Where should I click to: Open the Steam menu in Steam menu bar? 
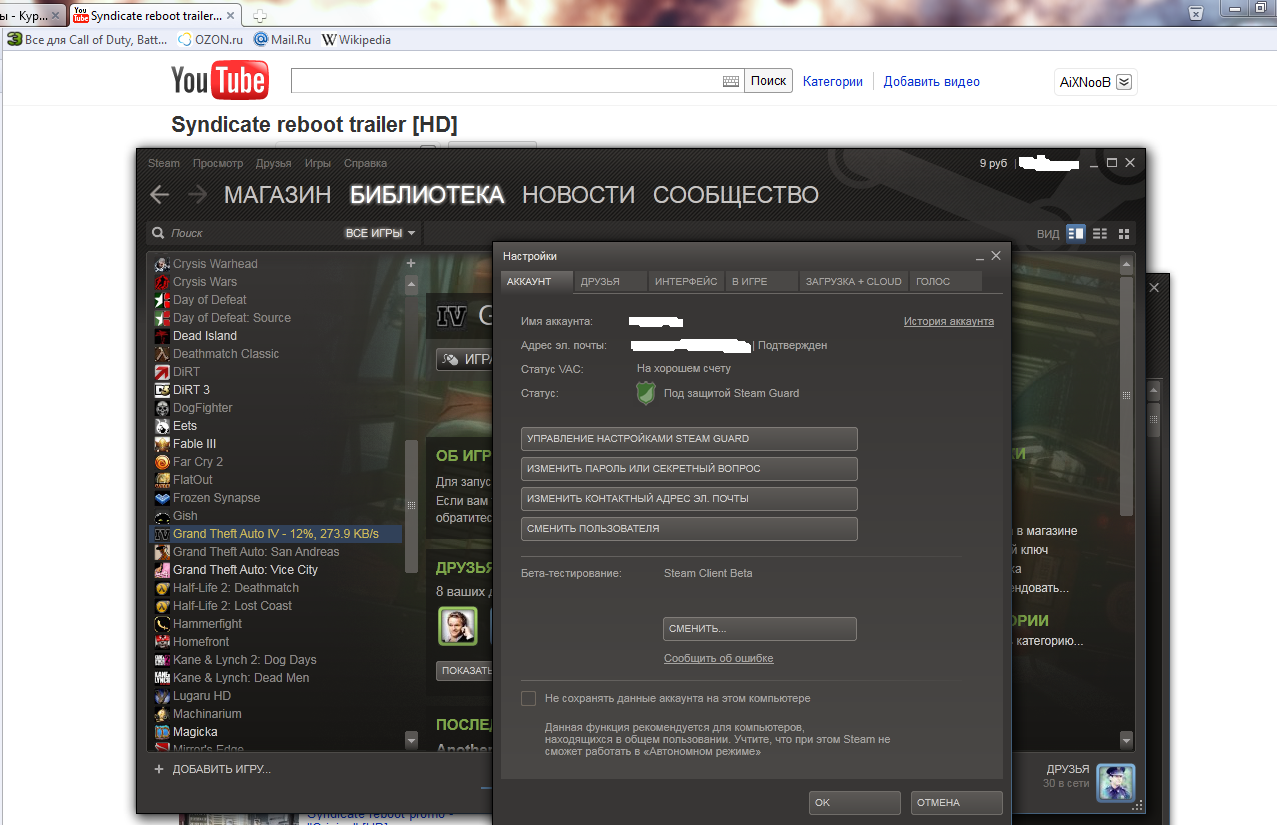(164, 163)
